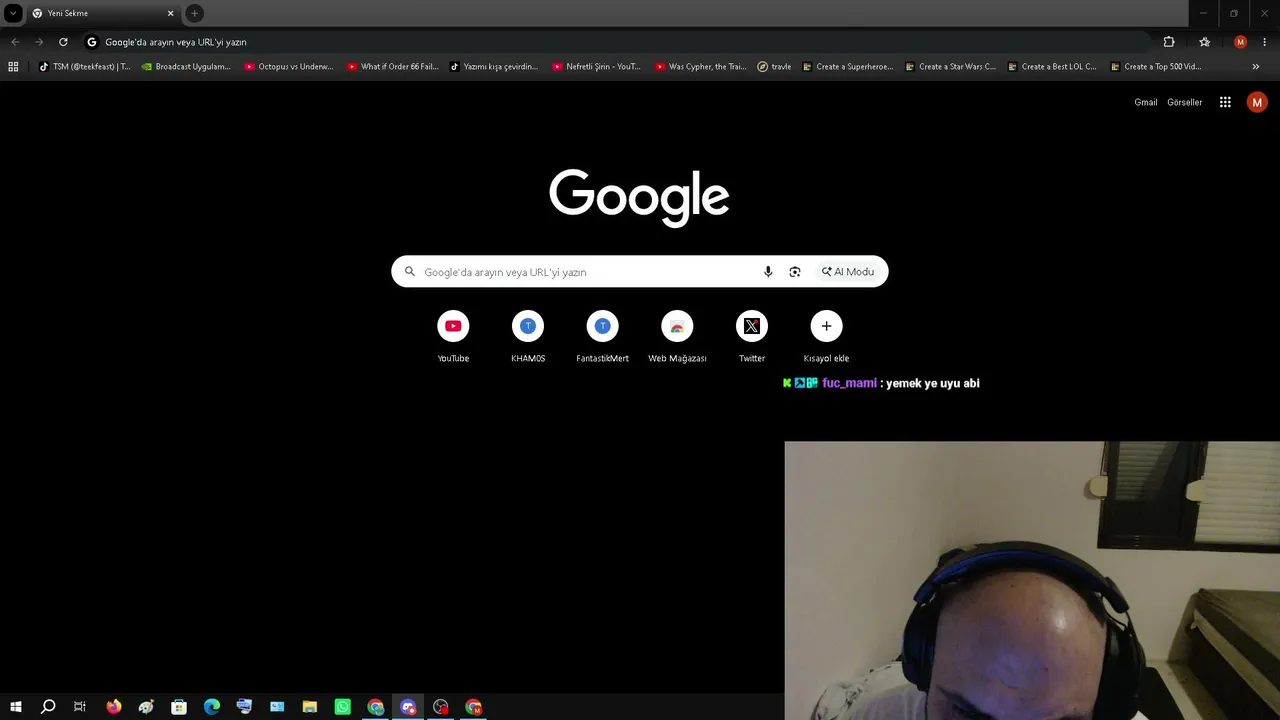1280x720 pixels.
Task: Open the Görseller link
Action: tap(1185, 102)
